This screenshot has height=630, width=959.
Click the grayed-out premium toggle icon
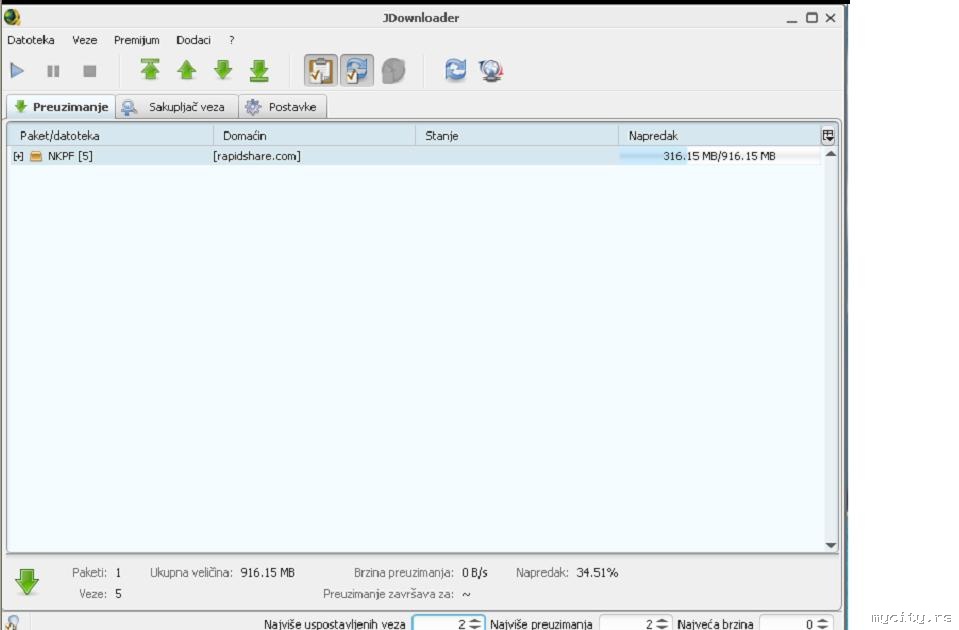pyautogui.click(x=393, y=71)
